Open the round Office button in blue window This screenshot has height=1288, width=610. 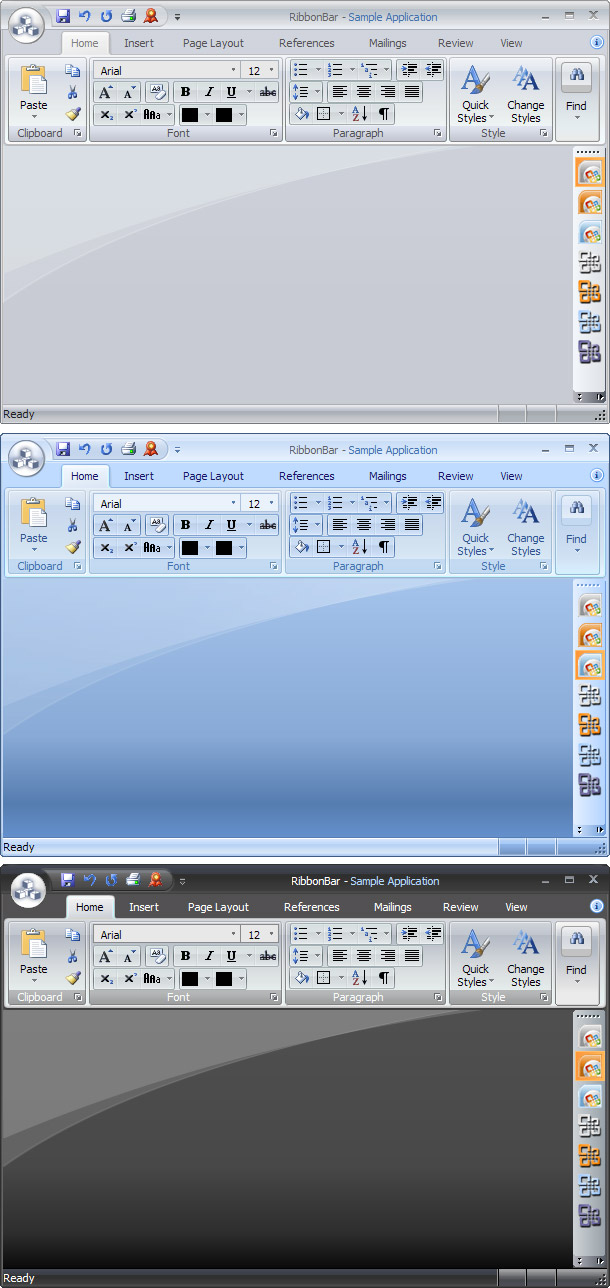click(27, 460)
